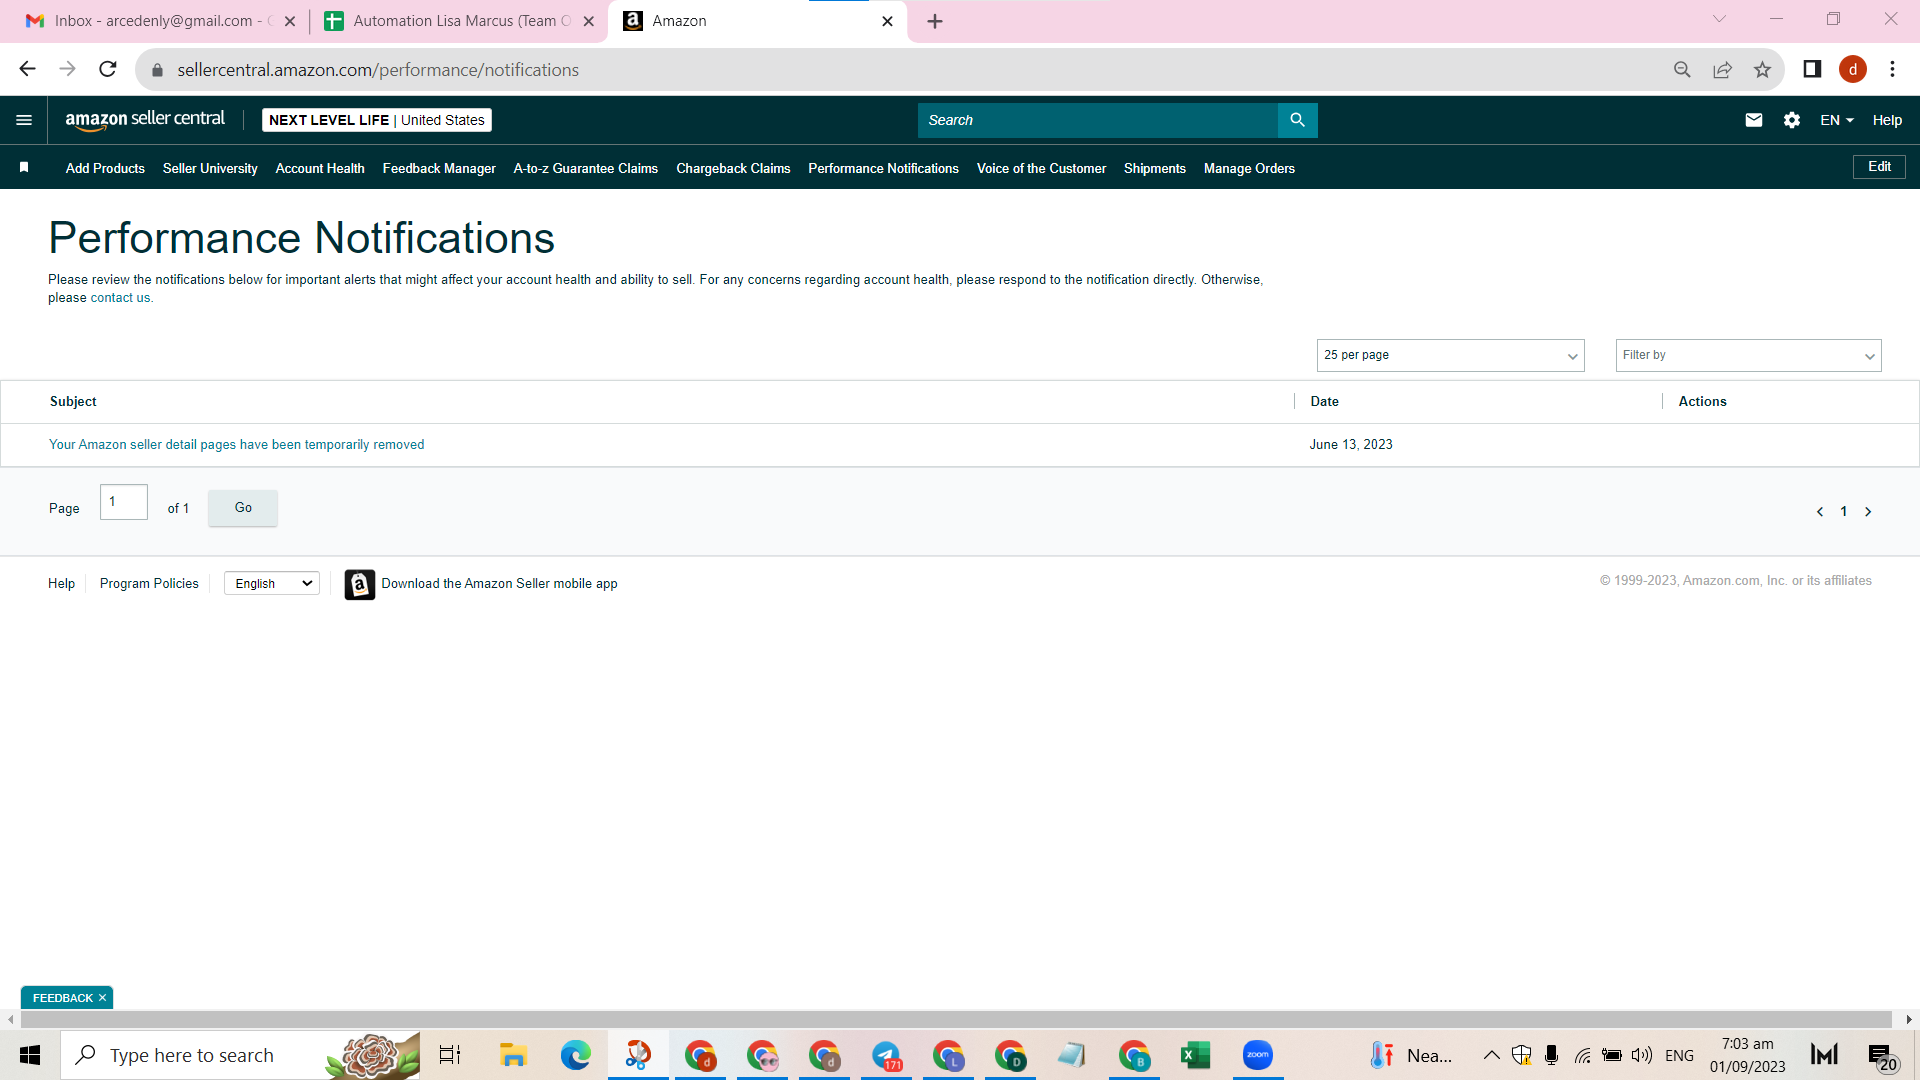The height and width of the screenshot is (1080, 1920).
Task: Click the page number input field
Action: (x=124, y=502)
